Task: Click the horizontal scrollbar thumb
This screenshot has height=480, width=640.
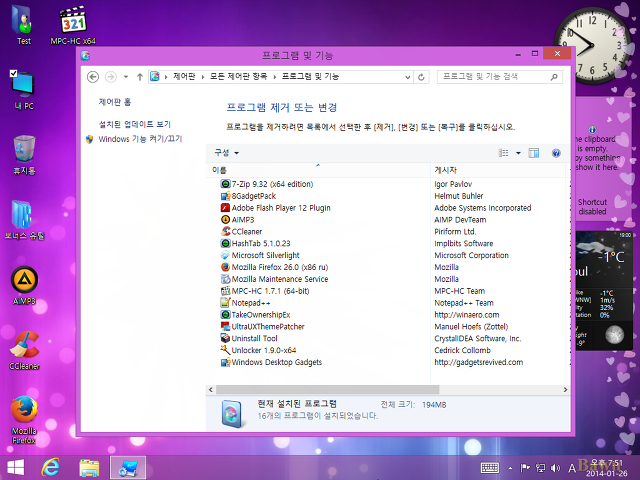Action: coord(327,390)
